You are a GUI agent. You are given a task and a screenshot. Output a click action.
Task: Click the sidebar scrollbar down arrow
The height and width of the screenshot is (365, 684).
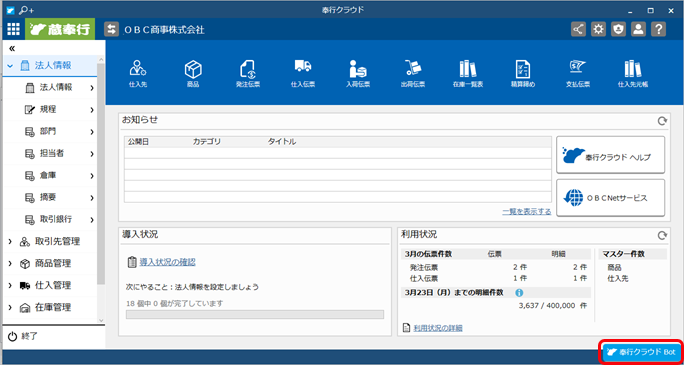pyautogui.click(x=101, y=320)
